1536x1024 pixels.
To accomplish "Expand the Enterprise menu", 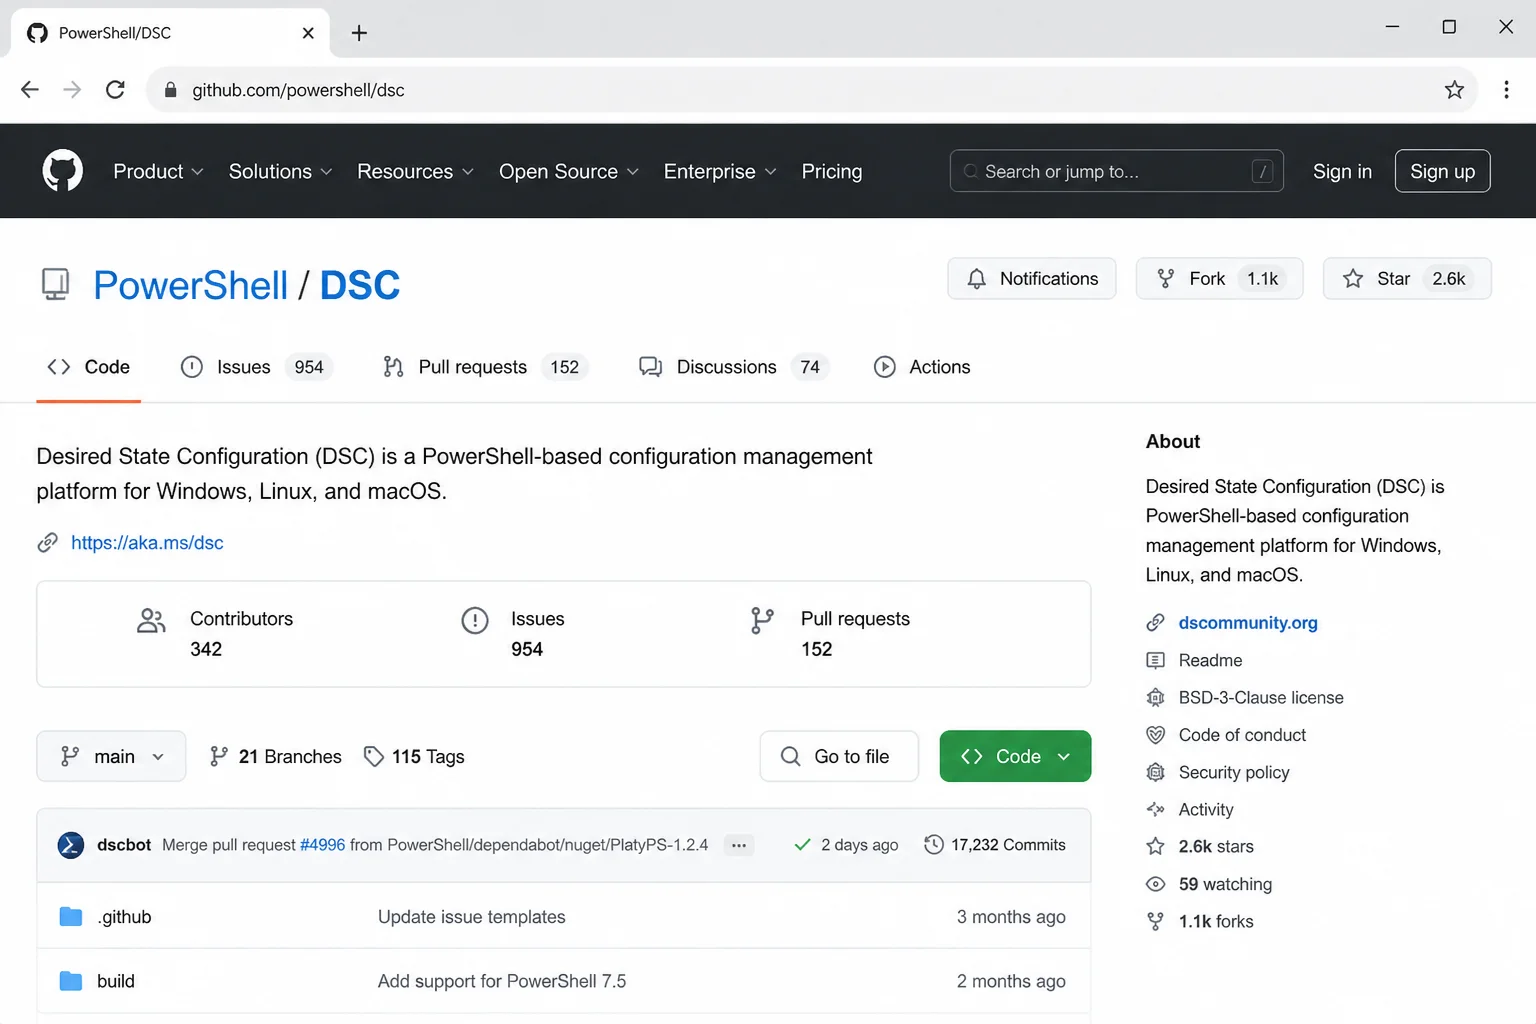I will point(720,172).
